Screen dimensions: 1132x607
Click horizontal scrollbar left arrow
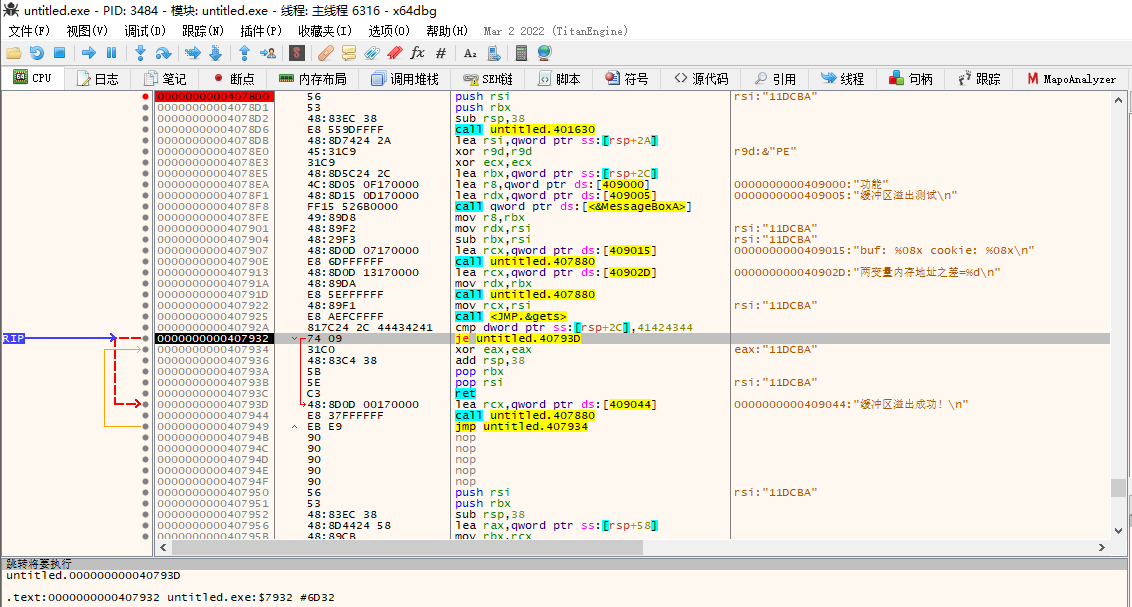click(x=163, y=547)
